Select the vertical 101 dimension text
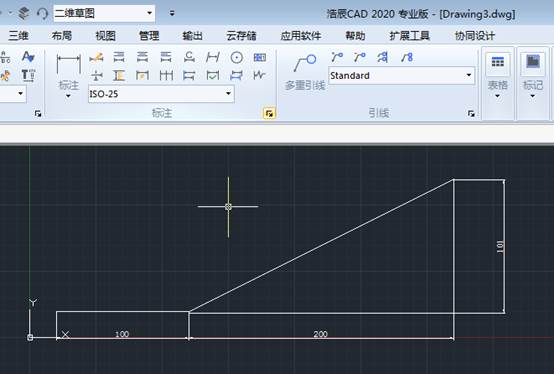Image resolution: width=554 pixels, height=374 pixels. pyautogui.click(x=500, y=247)
